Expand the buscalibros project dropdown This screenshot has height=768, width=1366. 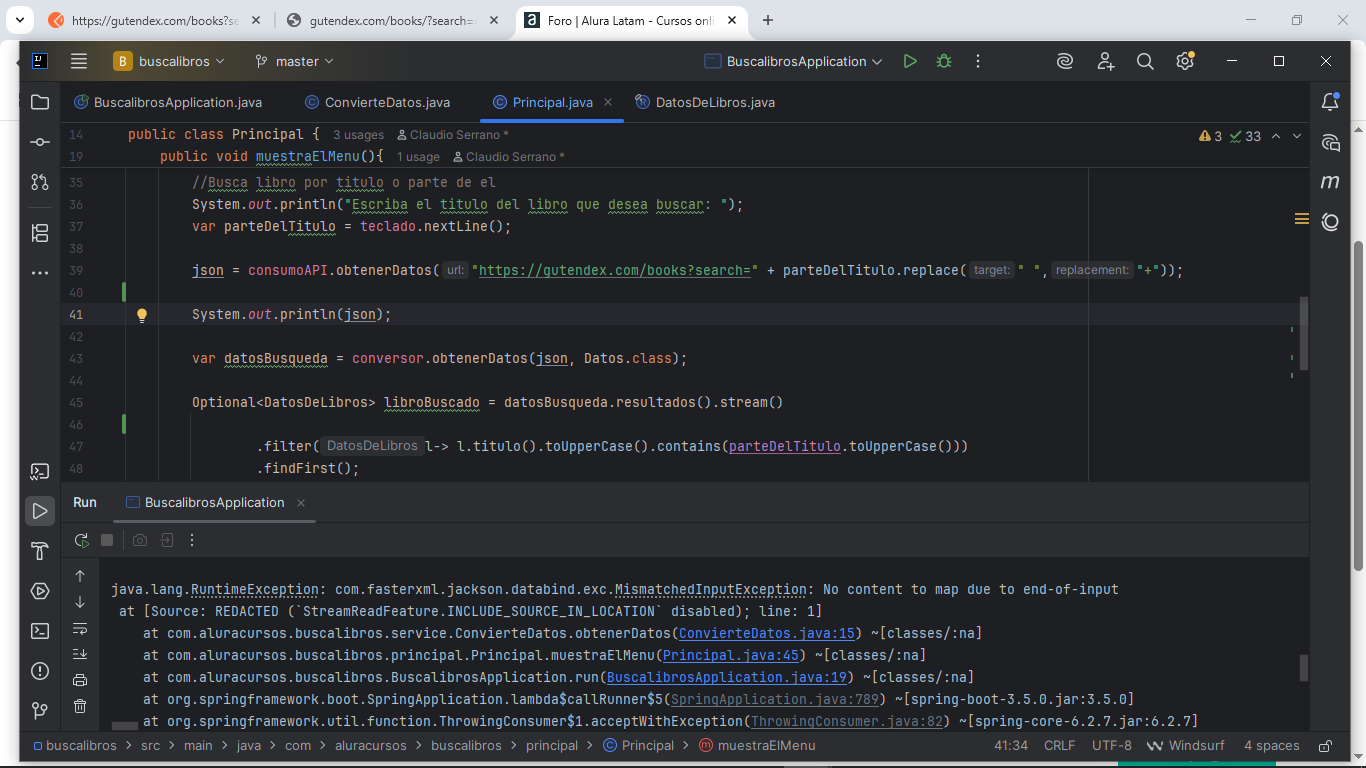coord(169,61)
